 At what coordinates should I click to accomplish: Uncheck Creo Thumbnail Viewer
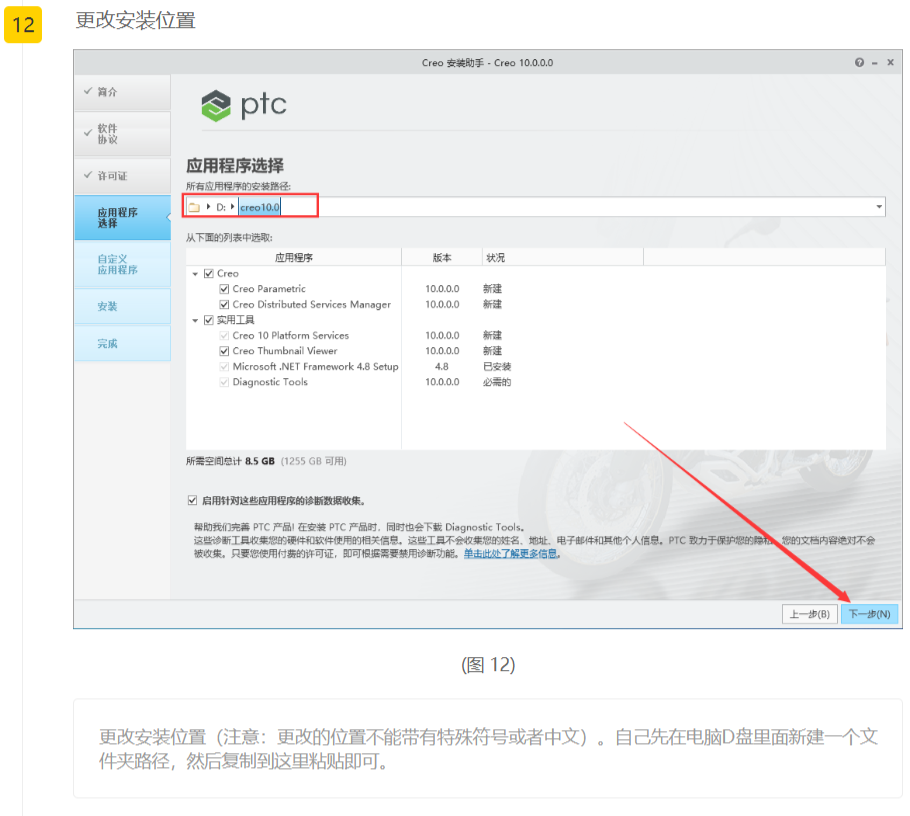[224, 351]
